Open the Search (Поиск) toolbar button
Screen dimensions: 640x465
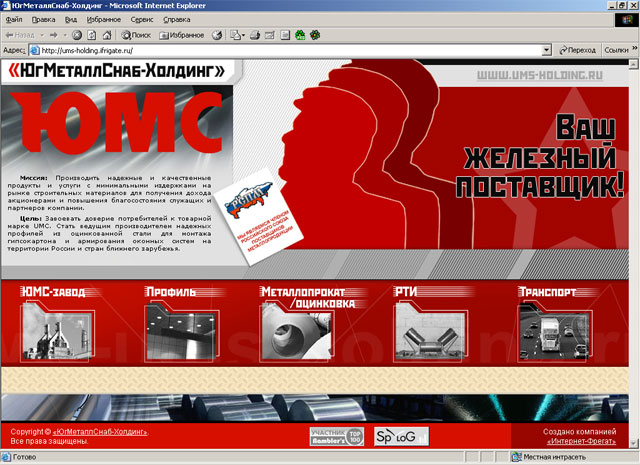tap(136, 35)
